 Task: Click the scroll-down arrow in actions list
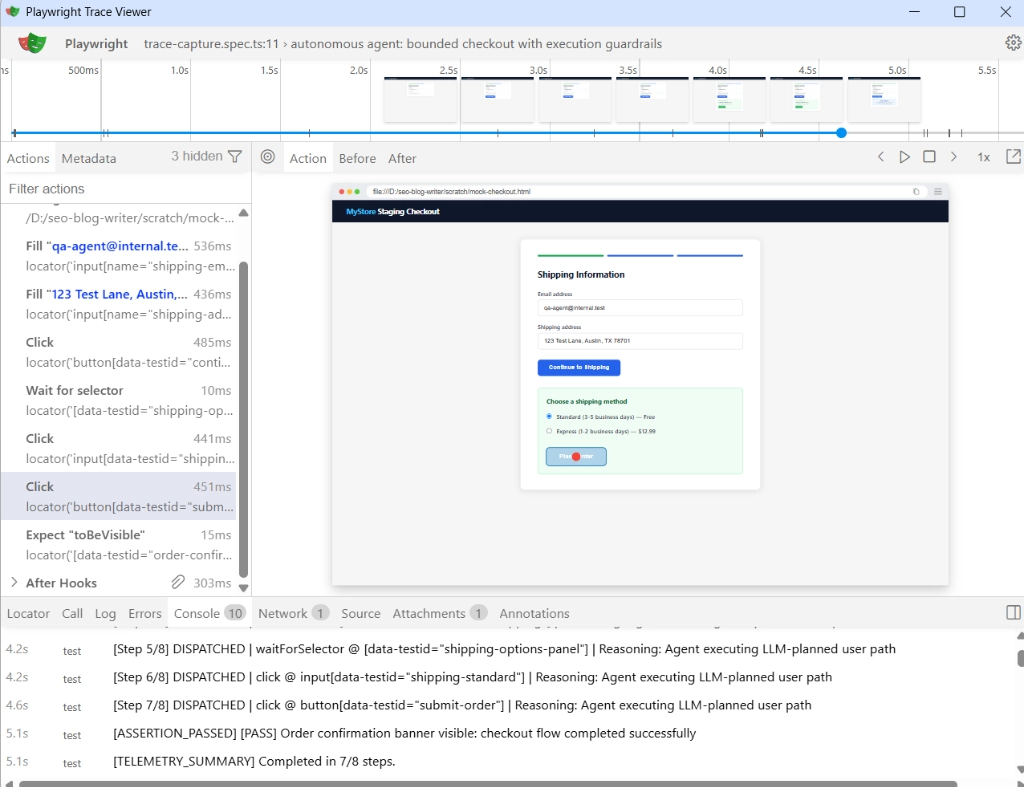point(244,587)
